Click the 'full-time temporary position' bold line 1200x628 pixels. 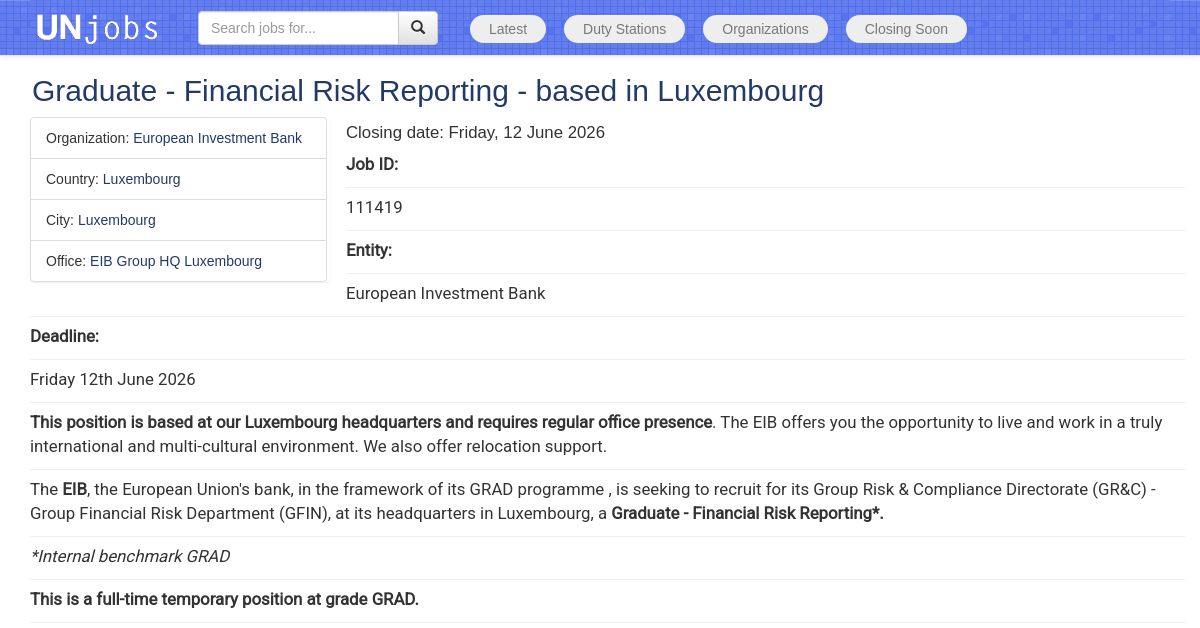point(224,599)
